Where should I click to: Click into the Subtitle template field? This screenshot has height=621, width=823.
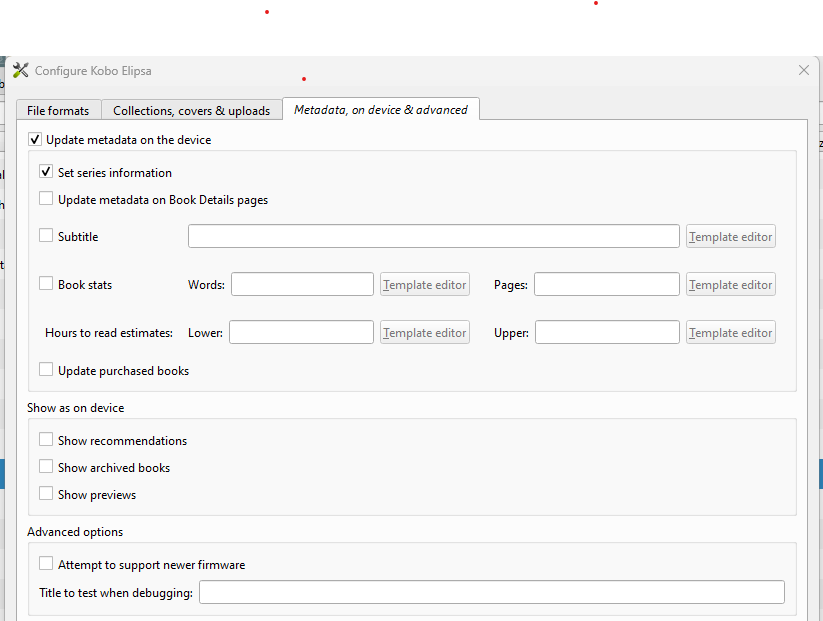[434, 236]
